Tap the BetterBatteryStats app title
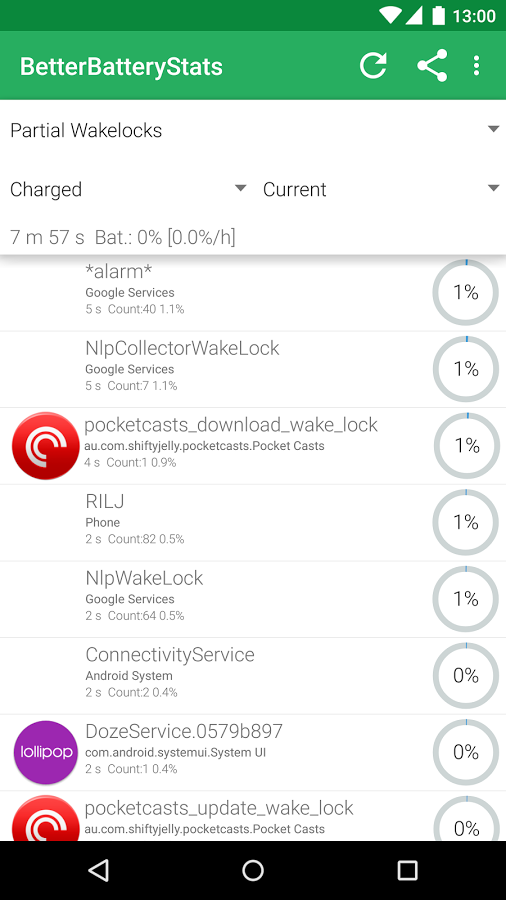506x900 pixels. (x=121, y=67)
